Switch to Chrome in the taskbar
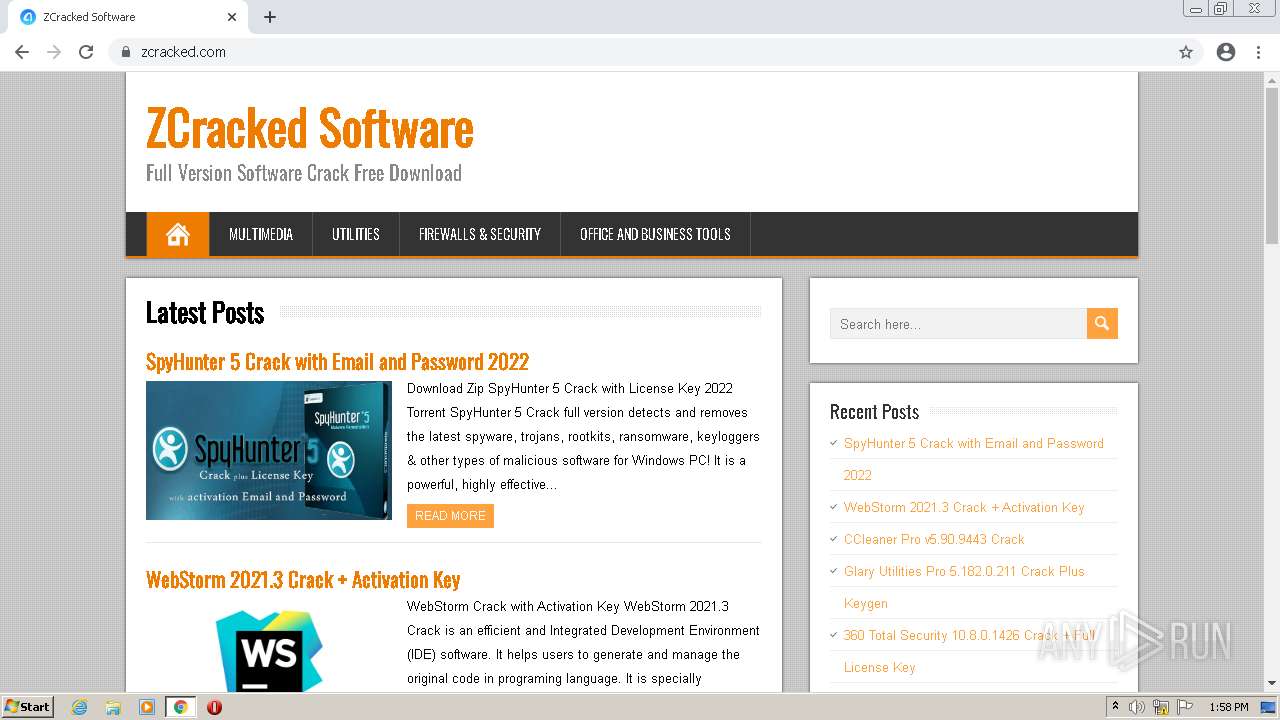The image size is (1280, 720). tap(181, 707)
